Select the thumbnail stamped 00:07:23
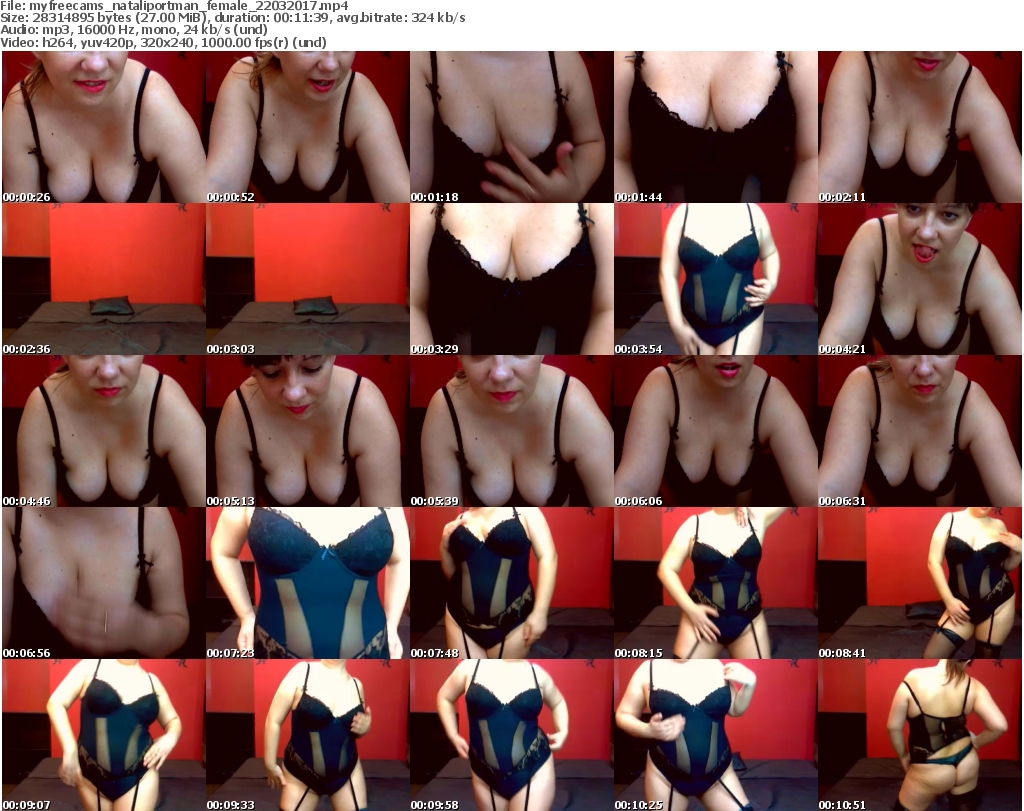This screenshot has height=811, width=1024. (x=308, y=583)
